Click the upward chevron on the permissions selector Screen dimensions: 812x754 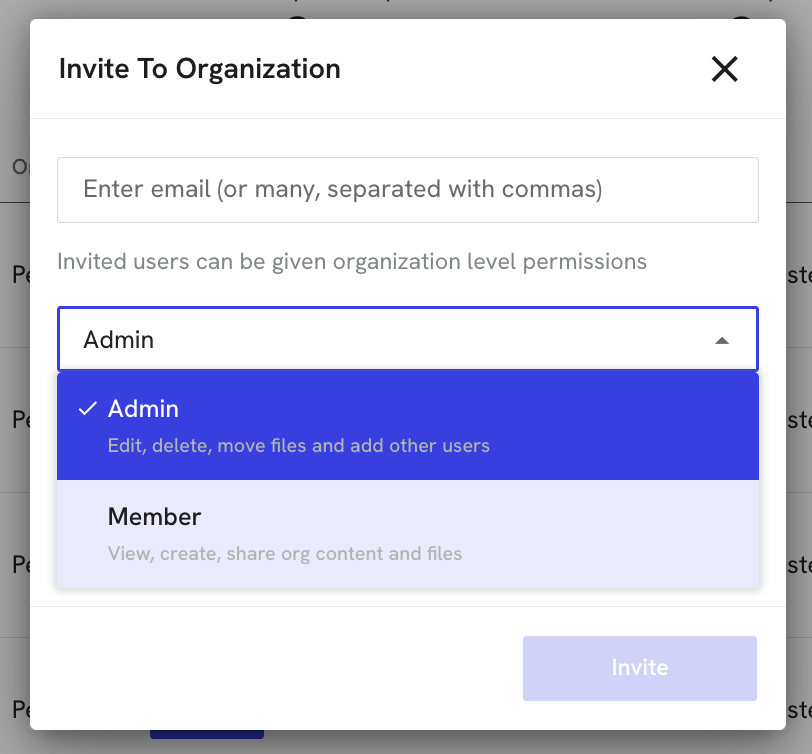tap(722, 339)
